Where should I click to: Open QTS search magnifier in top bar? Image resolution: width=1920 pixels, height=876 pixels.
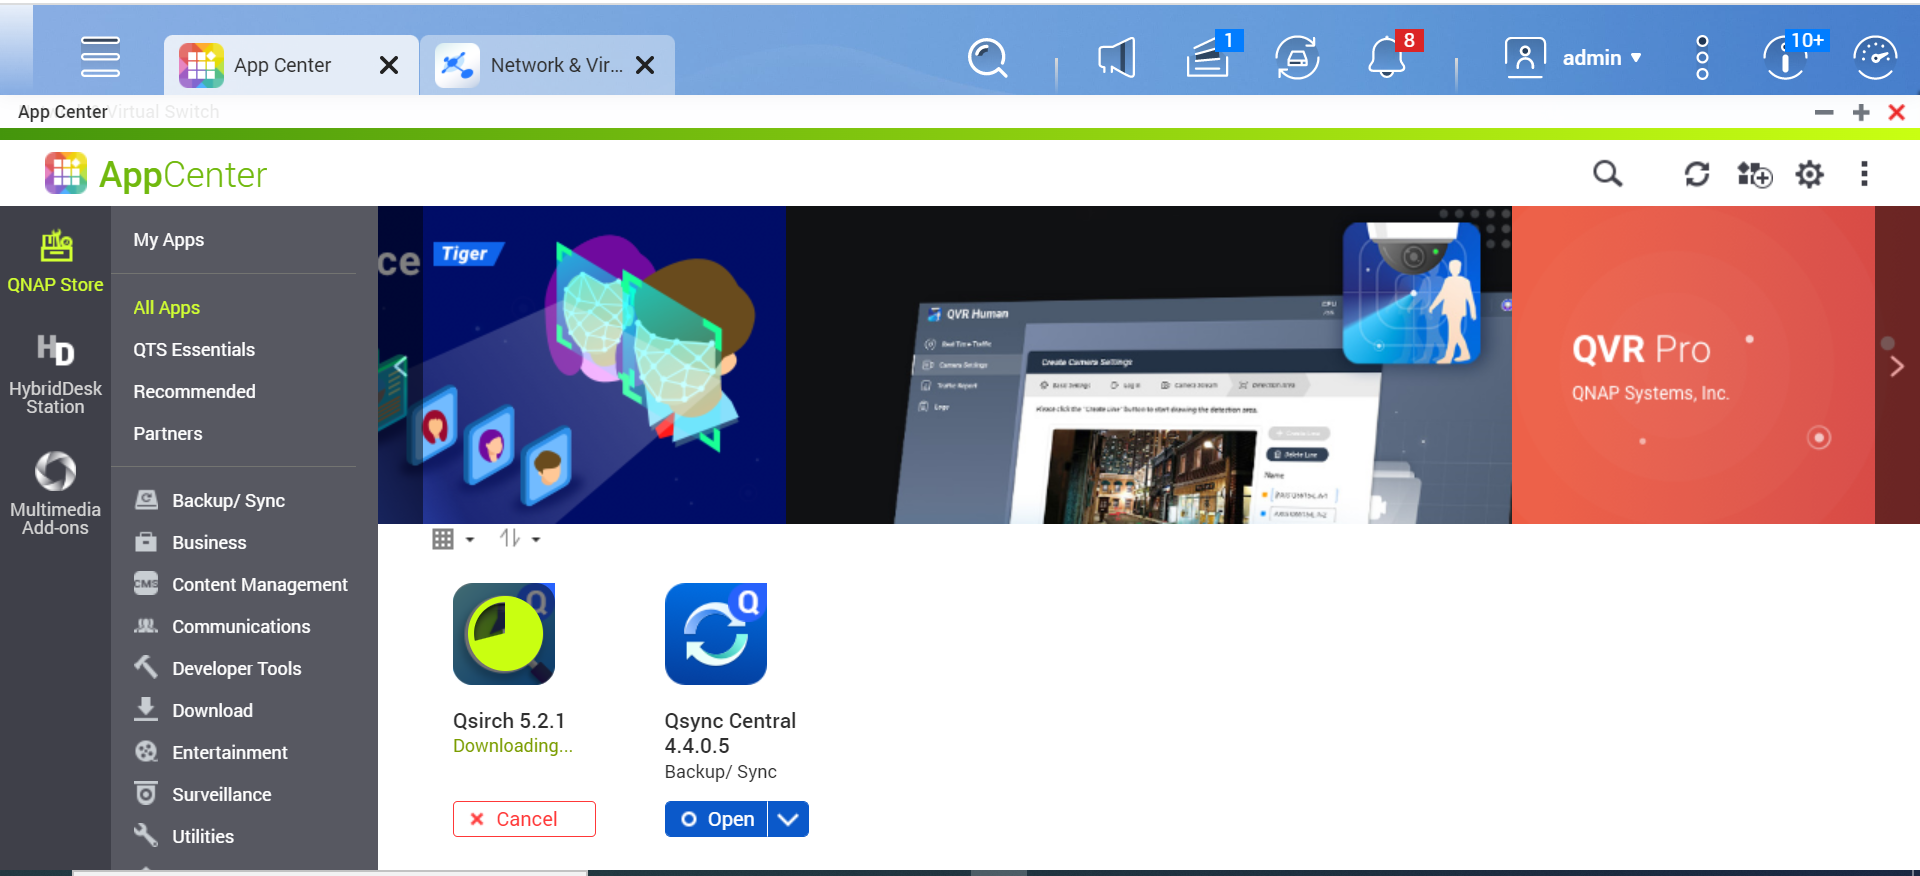988,58
